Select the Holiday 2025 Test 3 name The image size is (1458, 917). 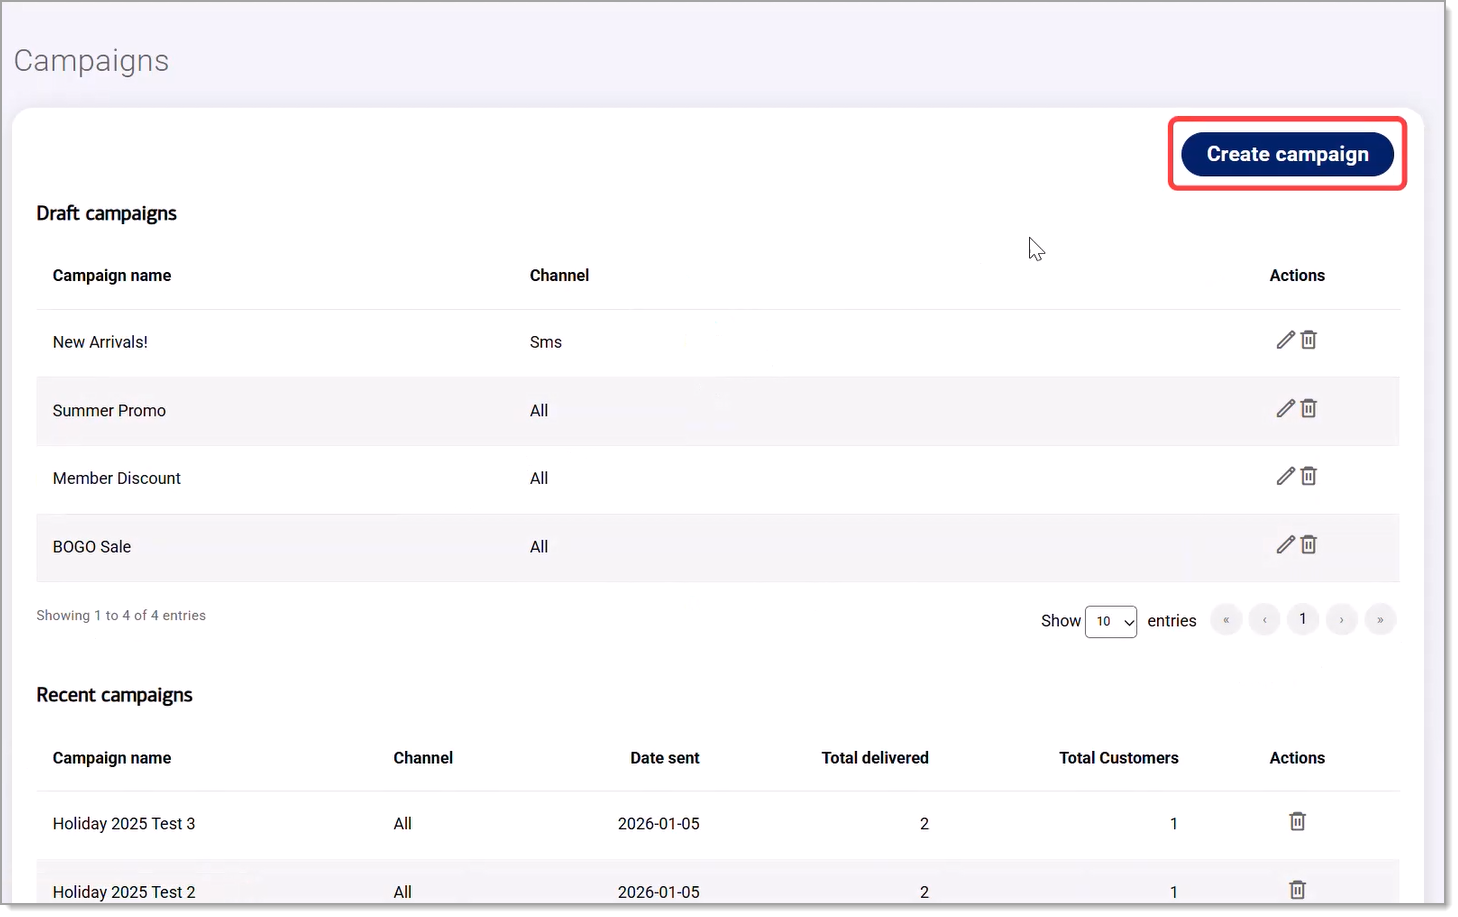point(124,824)
